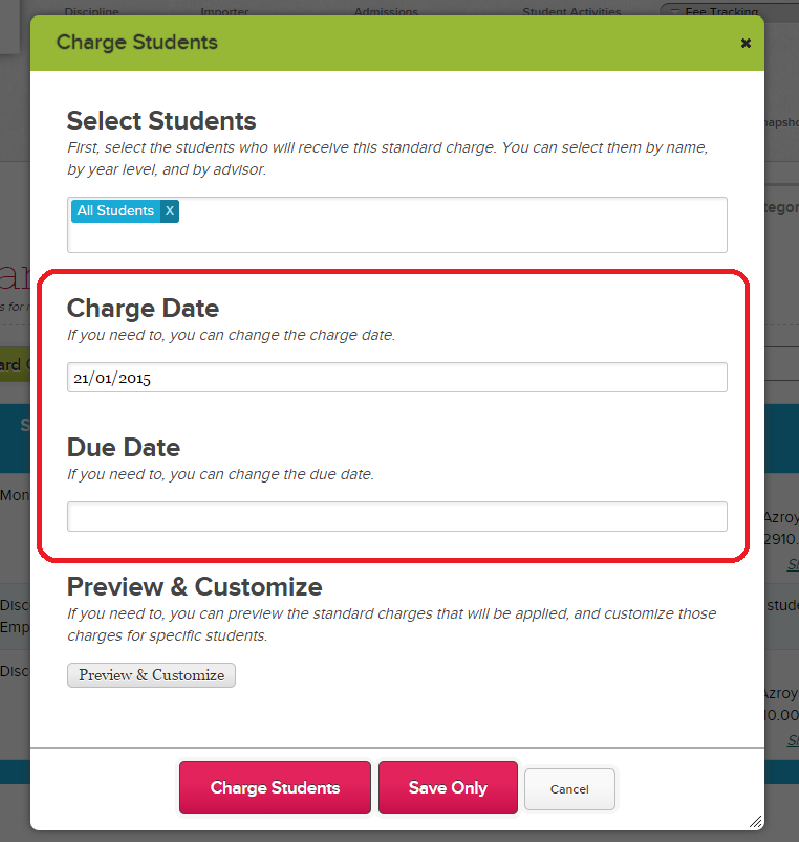Viewport: 799px width, 842px height.
Task: Click the Charge Students dialog title text
Action: (x=137, y=42)
